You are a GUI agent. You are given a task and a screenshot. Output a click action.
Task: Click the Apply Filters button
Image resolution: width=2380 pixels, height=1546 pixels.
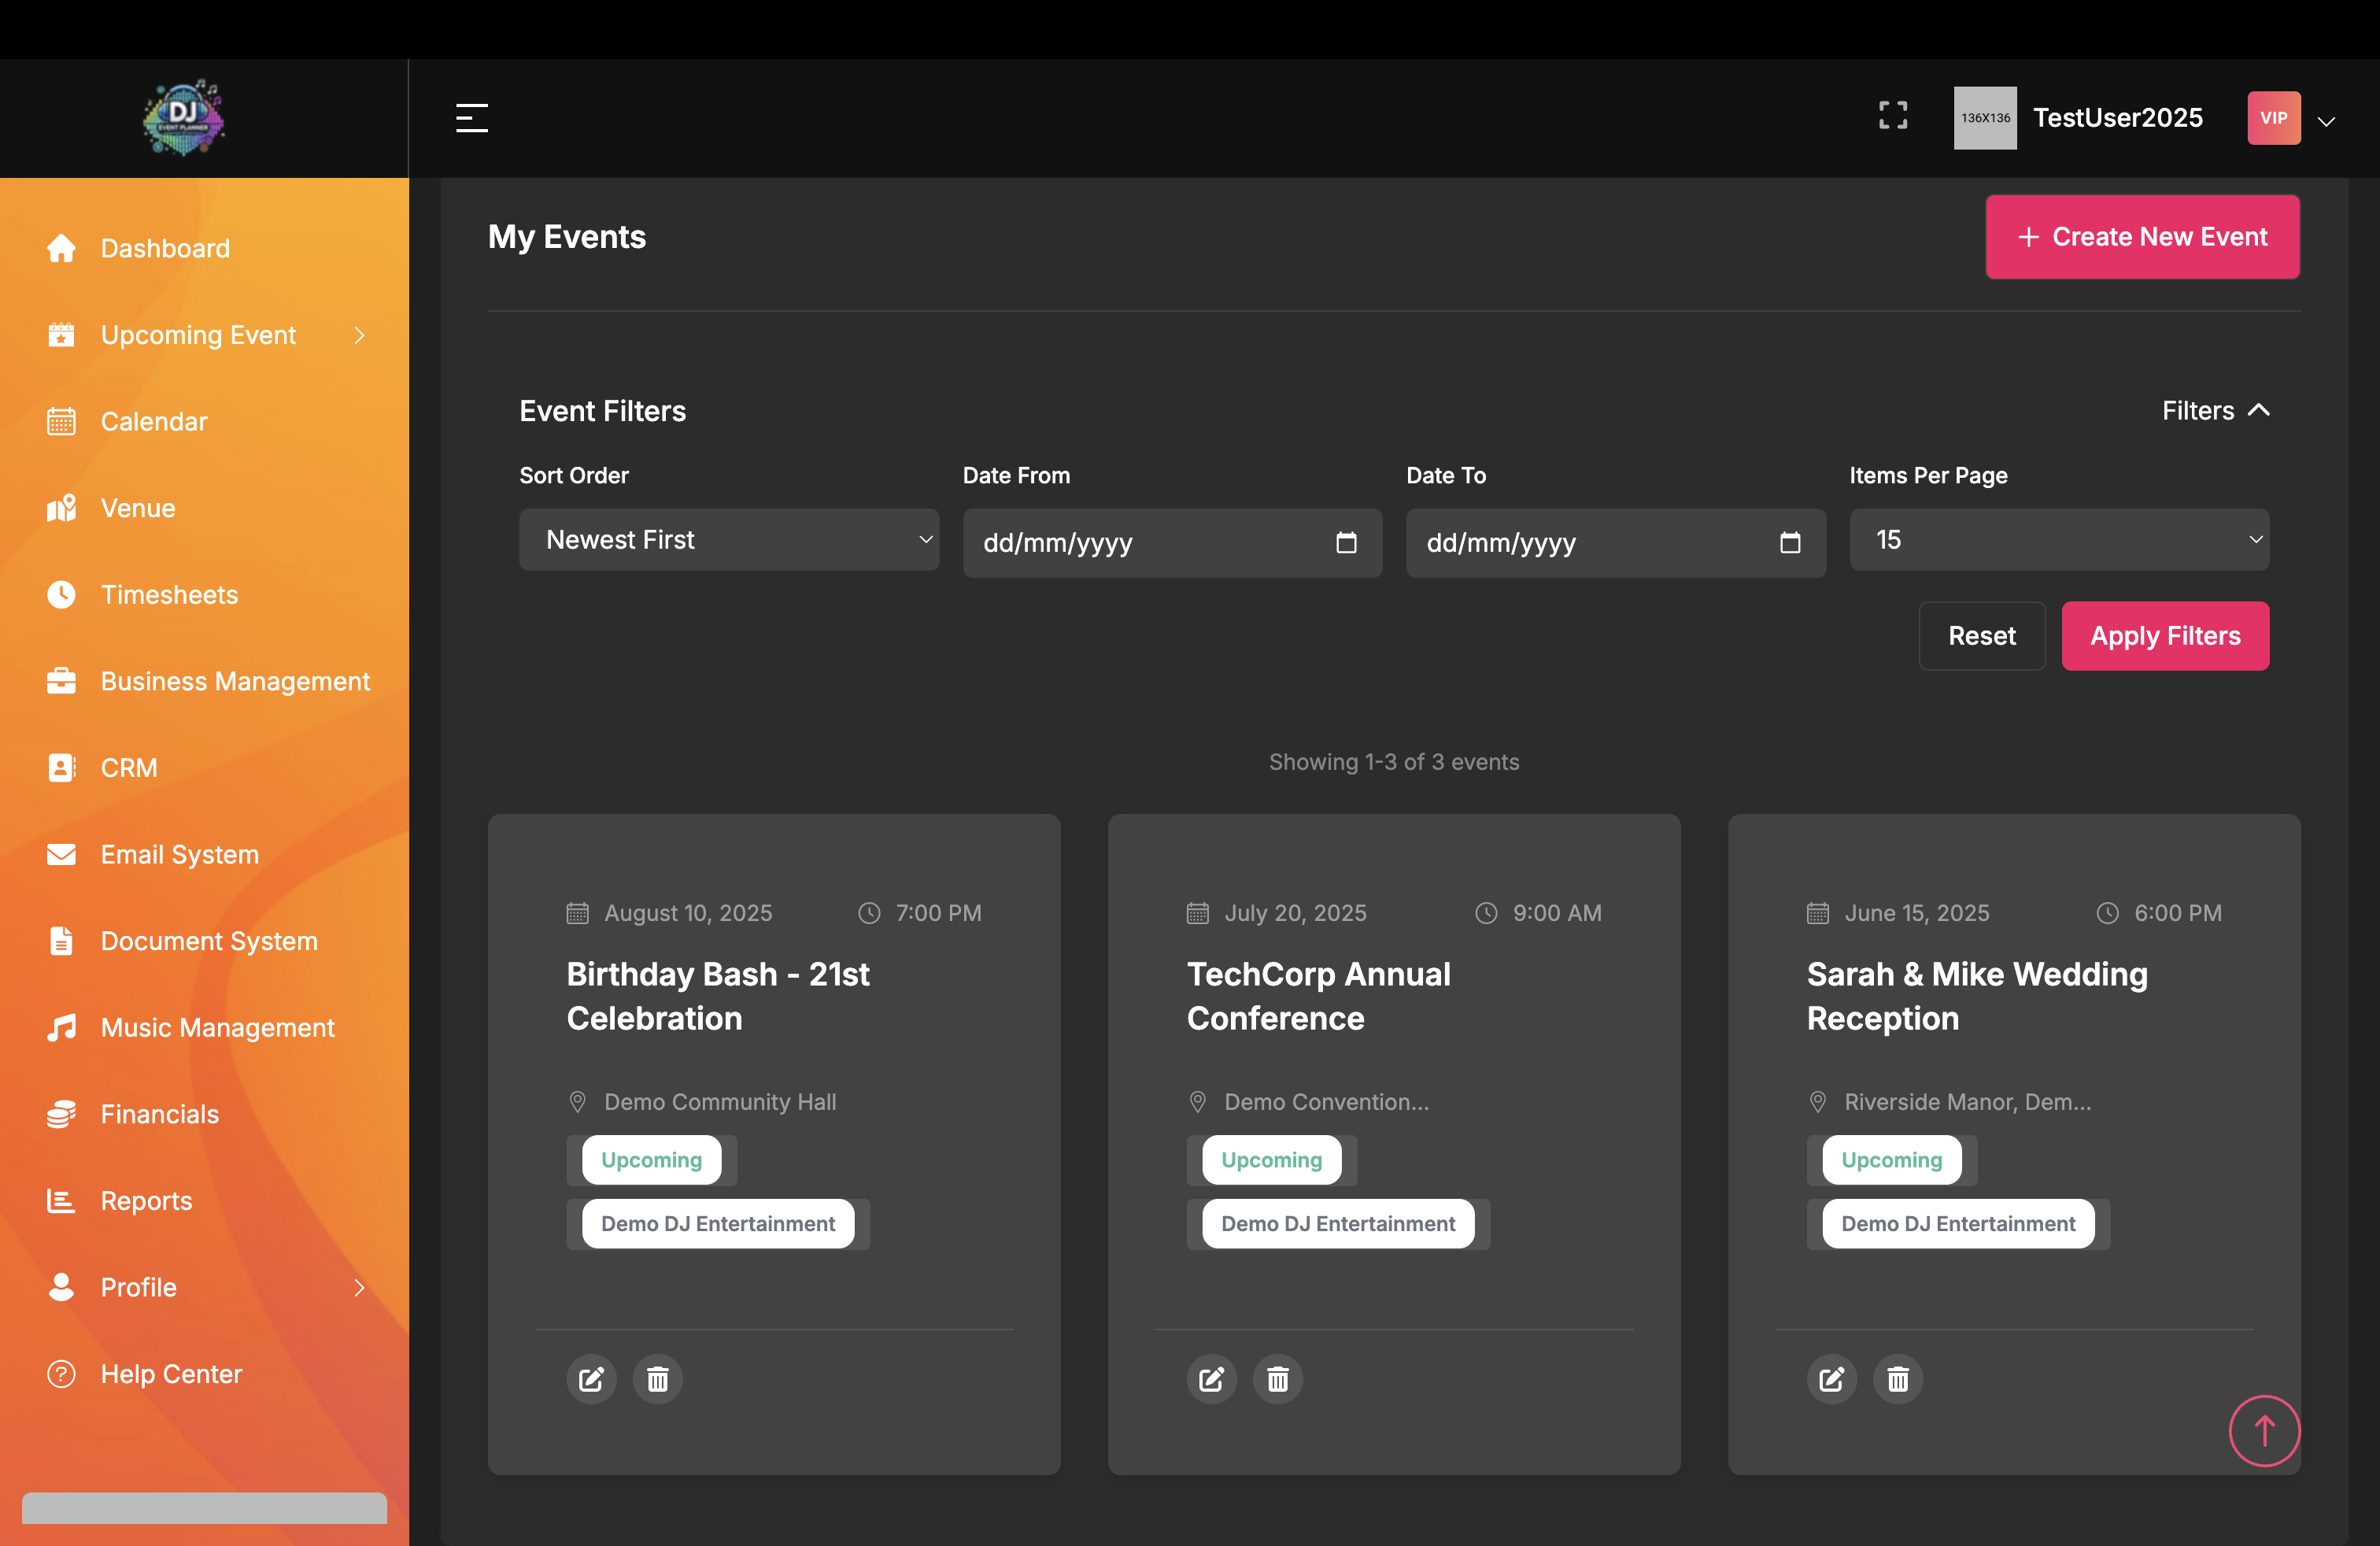pos(2165,636)
